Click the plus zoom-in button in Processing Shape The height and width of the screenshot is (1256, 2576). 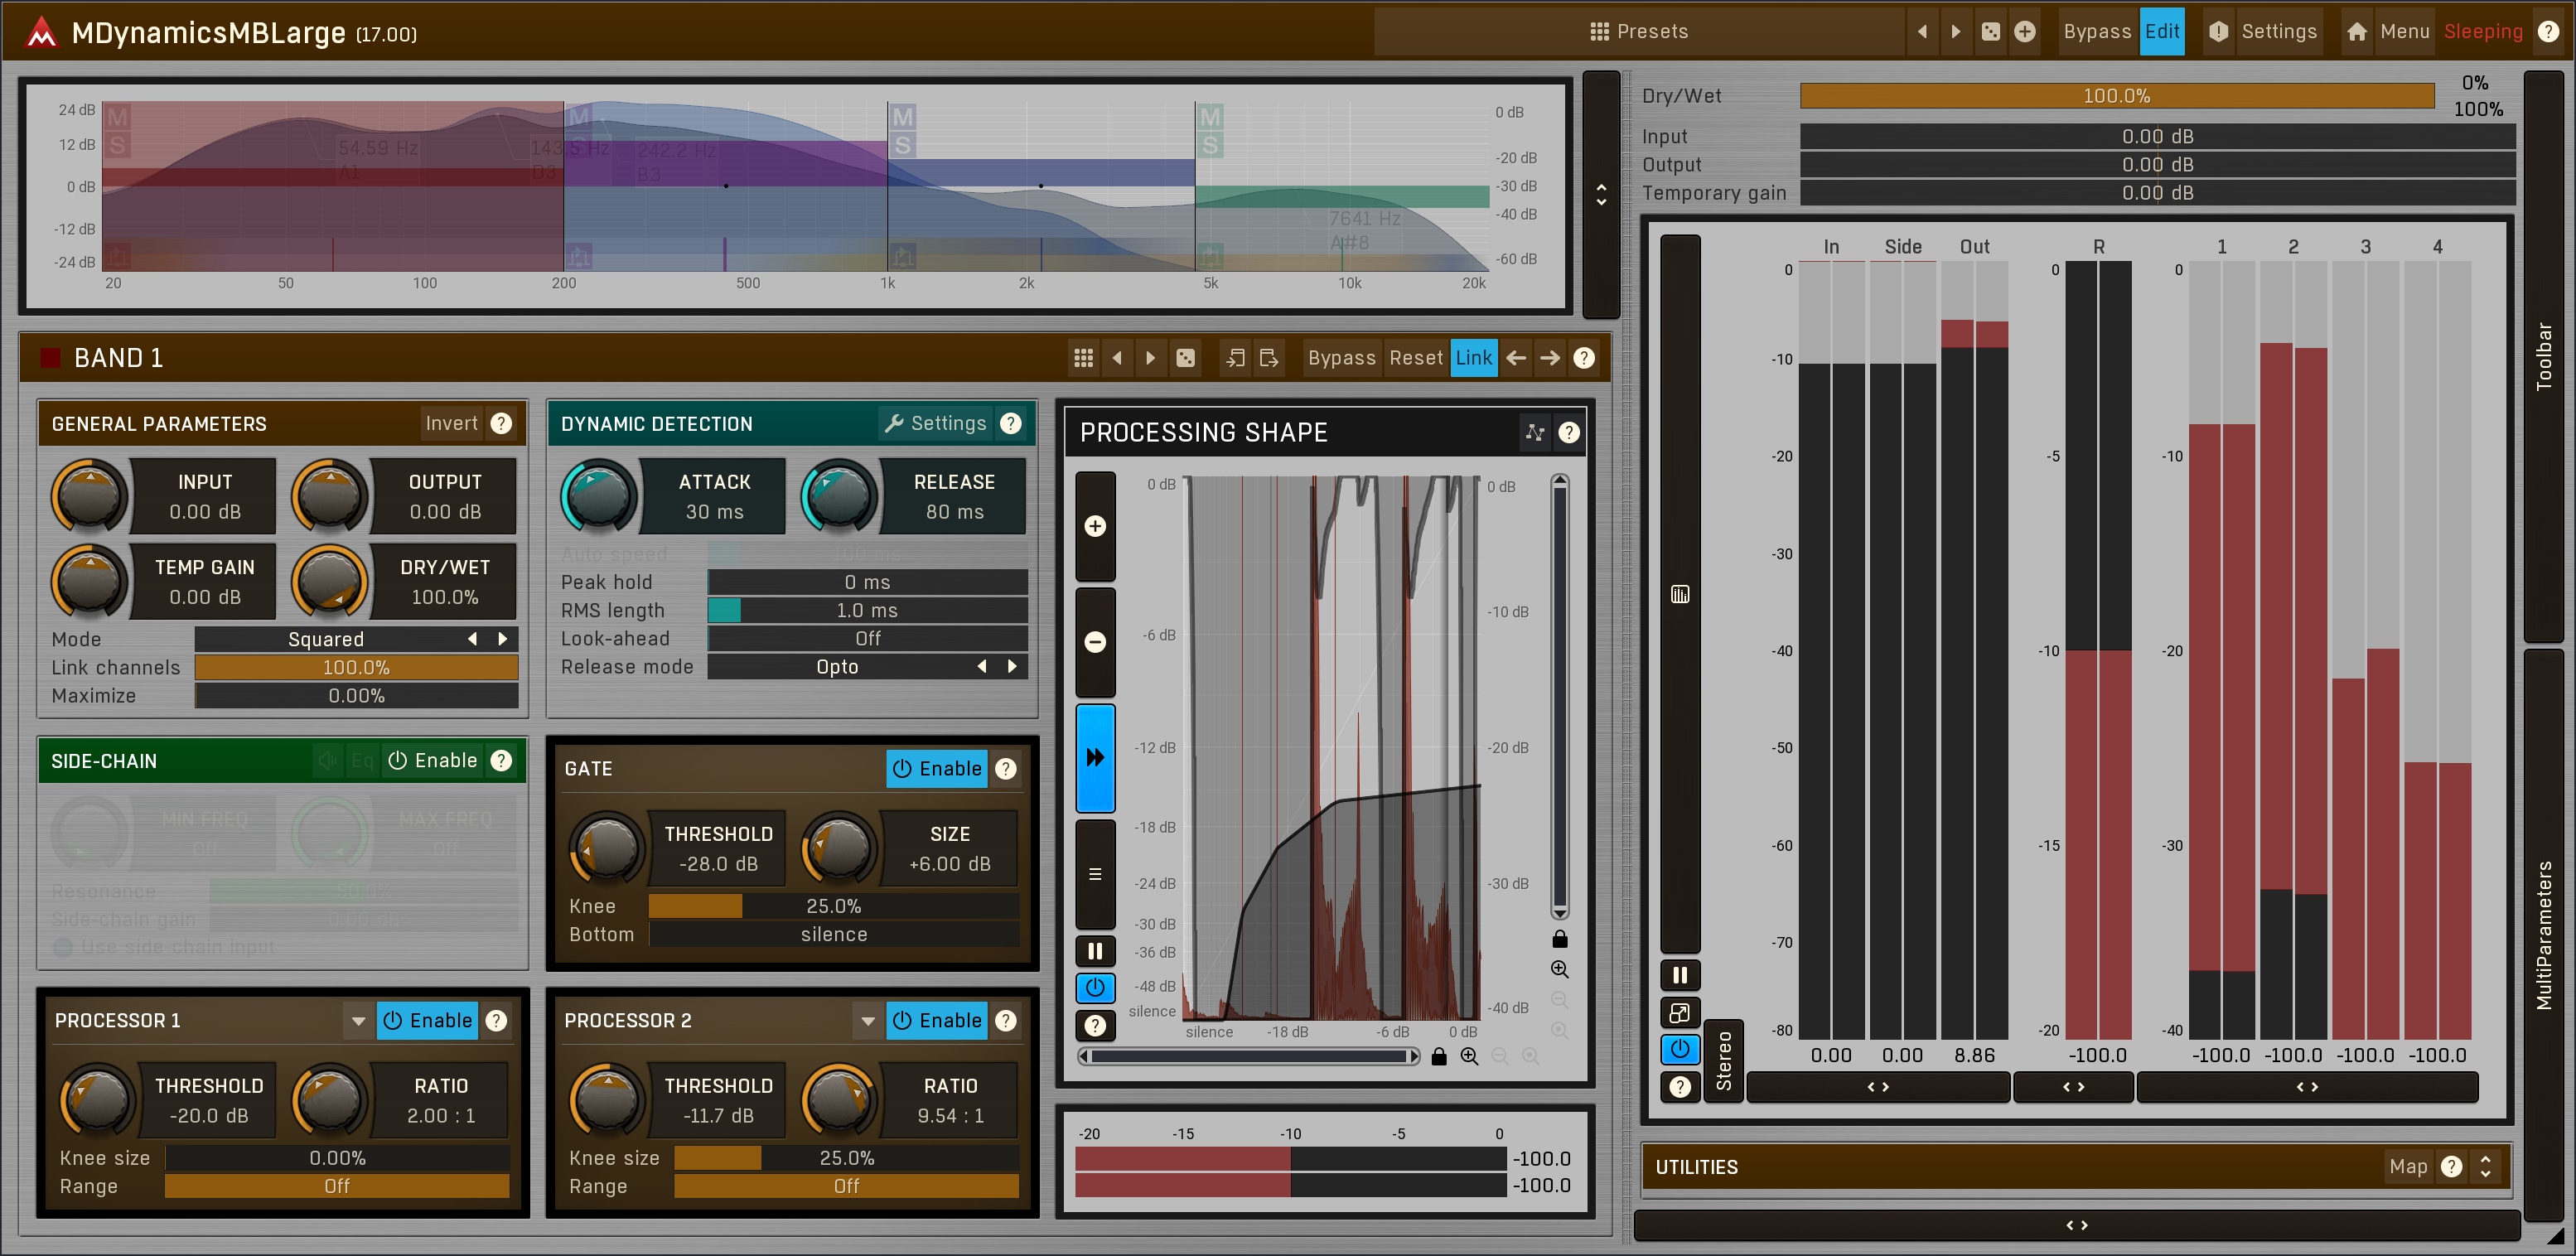coord(1095,526)
